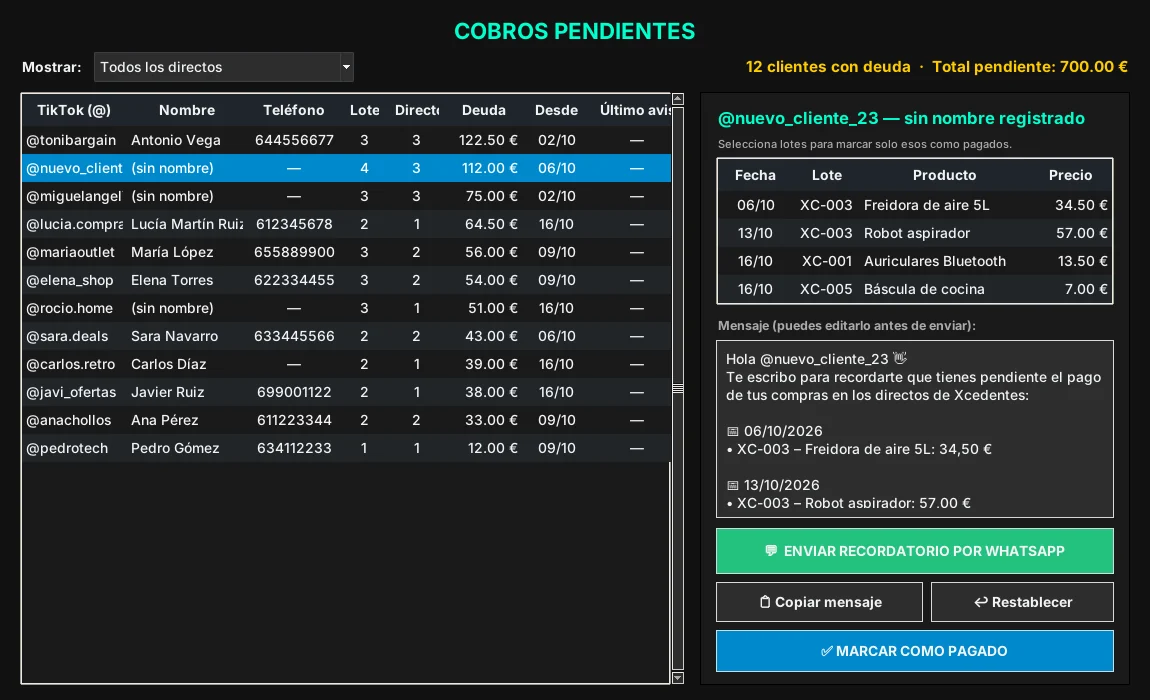This screenshot has width=1150, height=700.
Task: Select the @elena_shop row
Action: [x=346, y=280]
